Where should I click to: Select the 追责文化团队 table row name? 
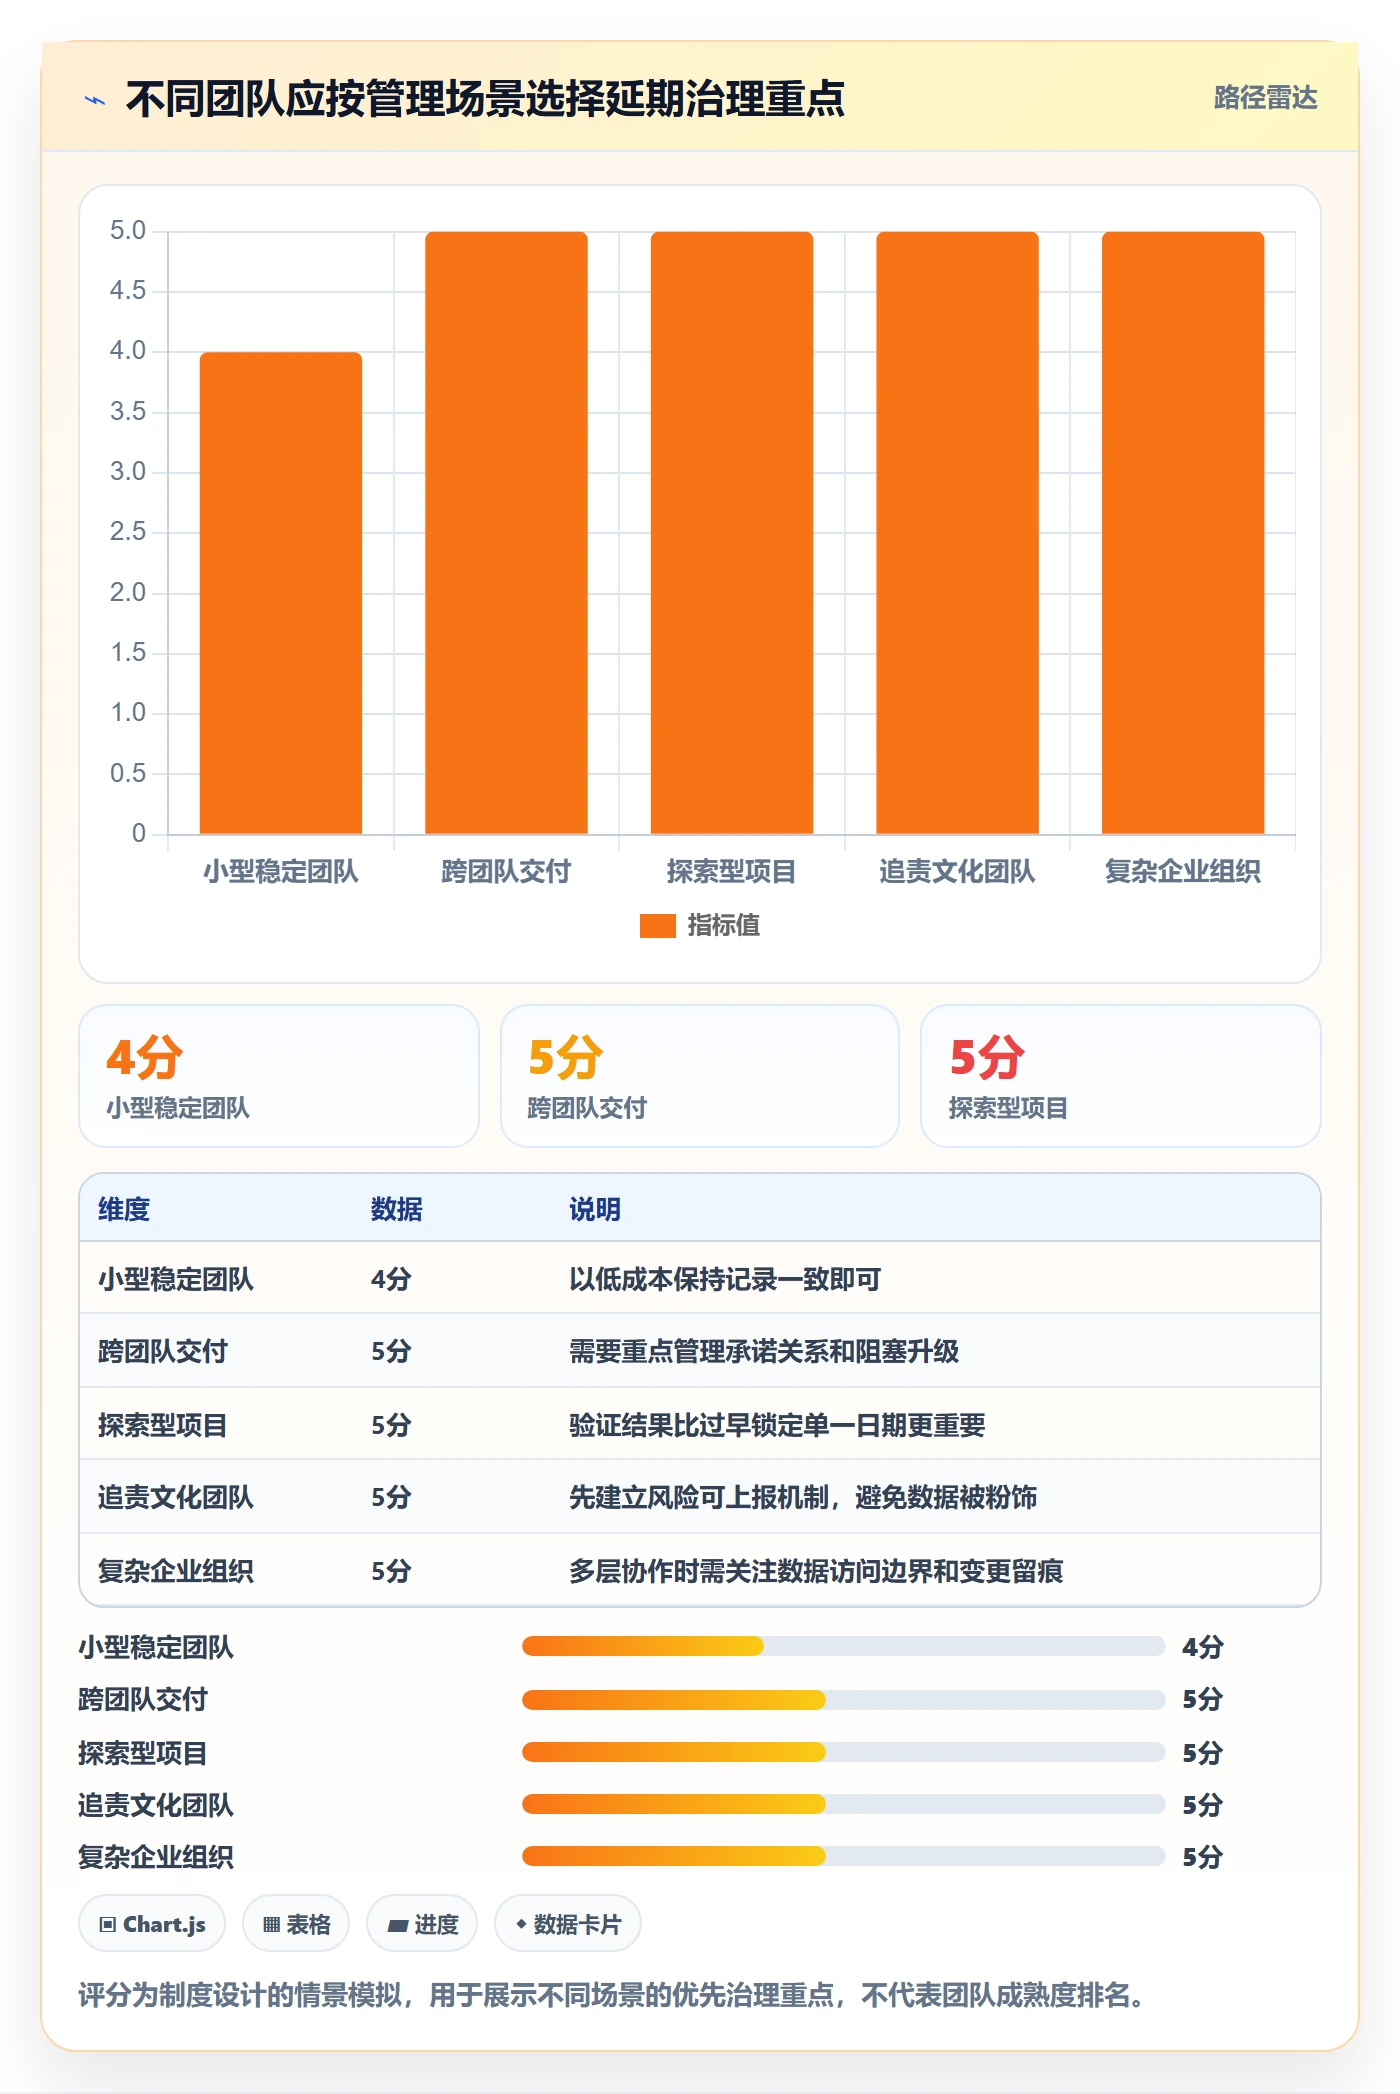[176, 1497]
